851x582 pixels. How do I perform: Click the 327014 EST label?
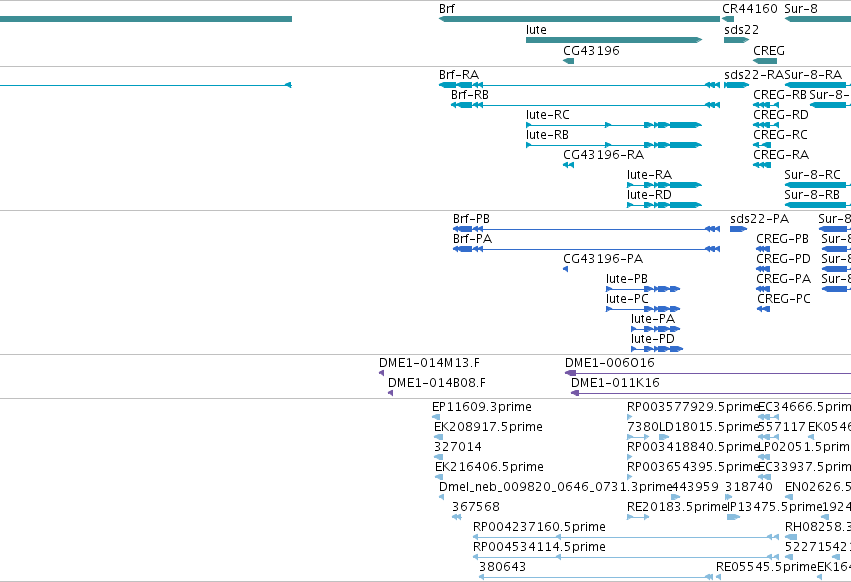click(458, 447)
